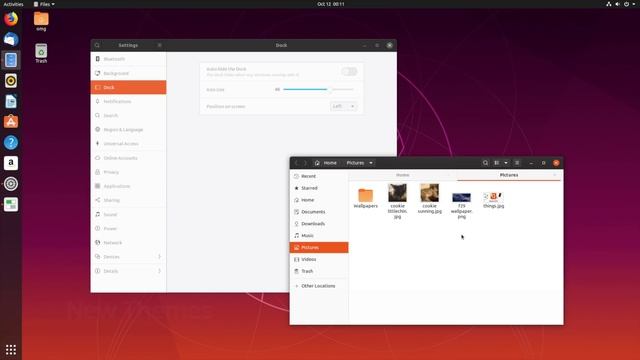Select the 729 wallpaper.png file

462,205
